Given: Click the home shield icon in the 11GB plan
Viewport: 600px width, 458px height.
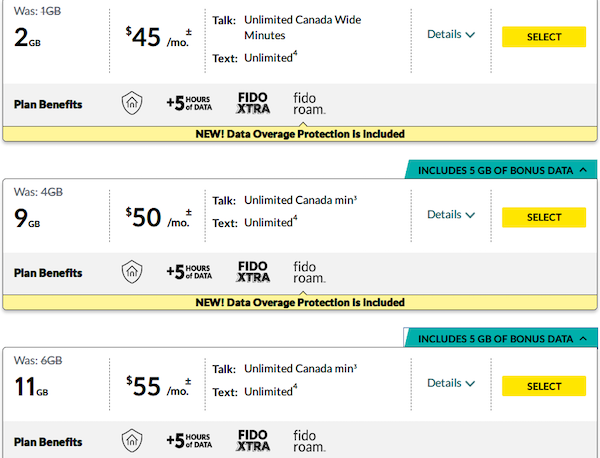Looking at the screenshot, I should [x=132, y=440].
